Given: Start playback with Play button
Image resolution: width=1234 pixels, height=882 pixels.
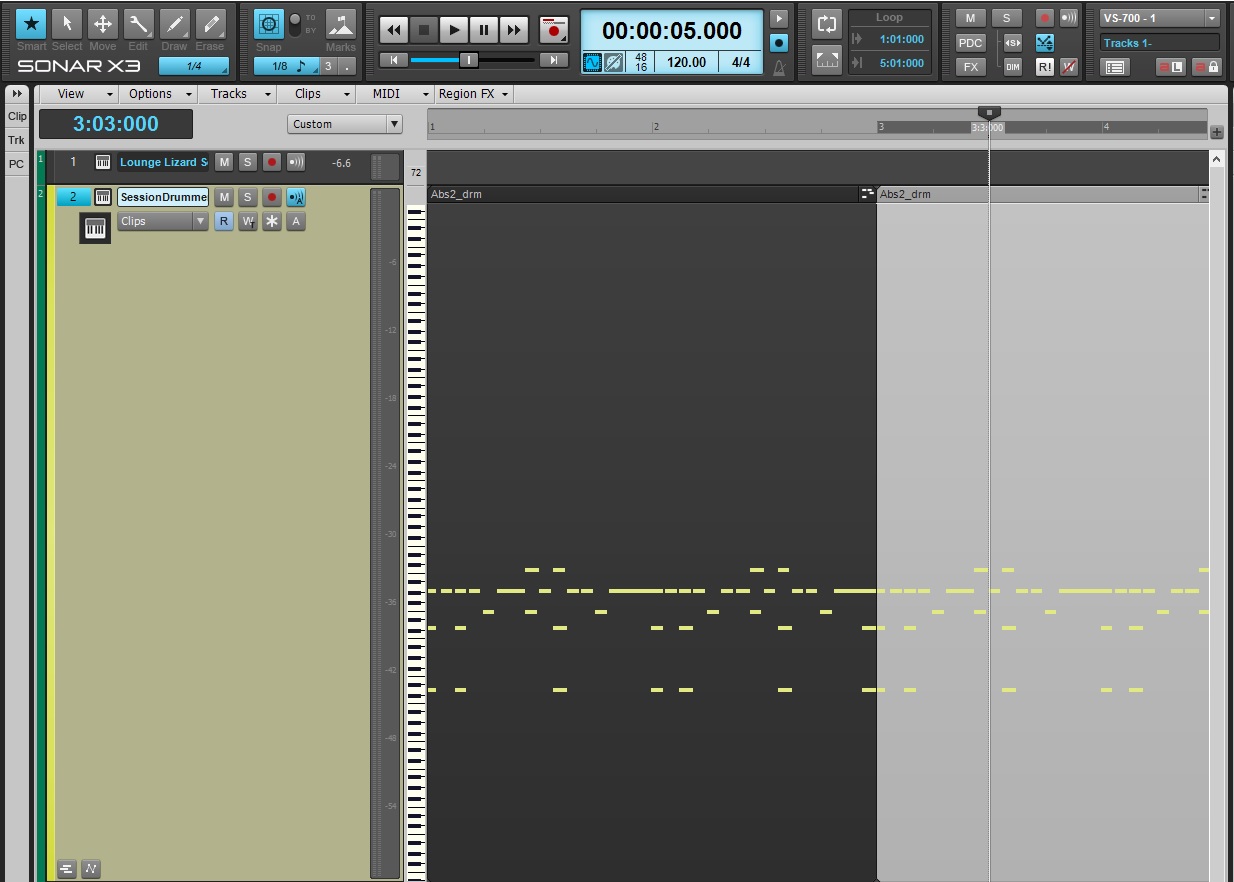Looking at the screenshot, I should pos(454,30).
